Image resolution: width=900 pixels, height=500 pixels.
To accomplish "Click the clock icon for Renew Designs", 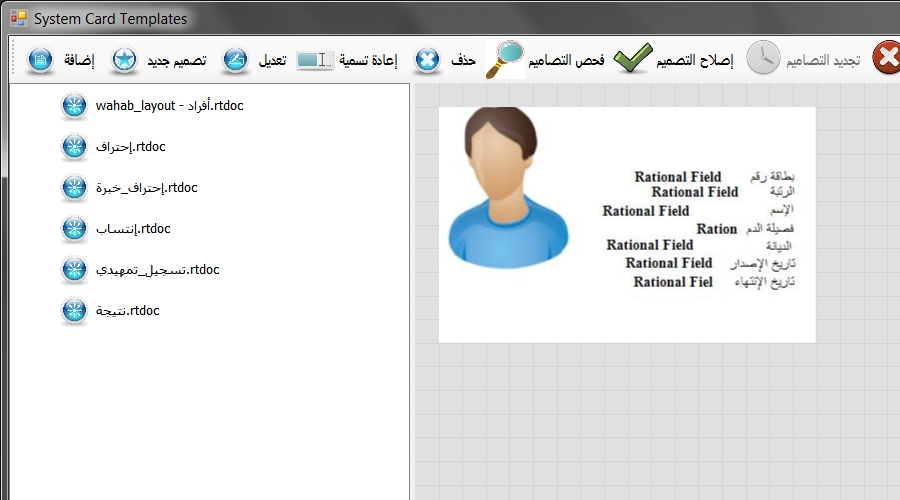I will click(763, 59).
